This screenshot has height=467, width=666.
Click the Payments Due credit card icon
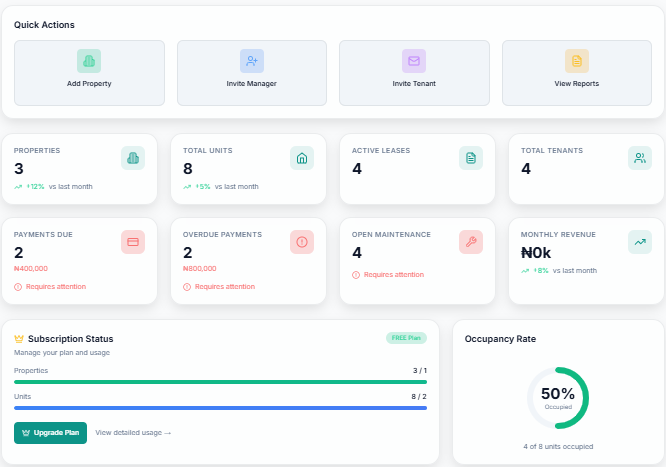[133, 242]
